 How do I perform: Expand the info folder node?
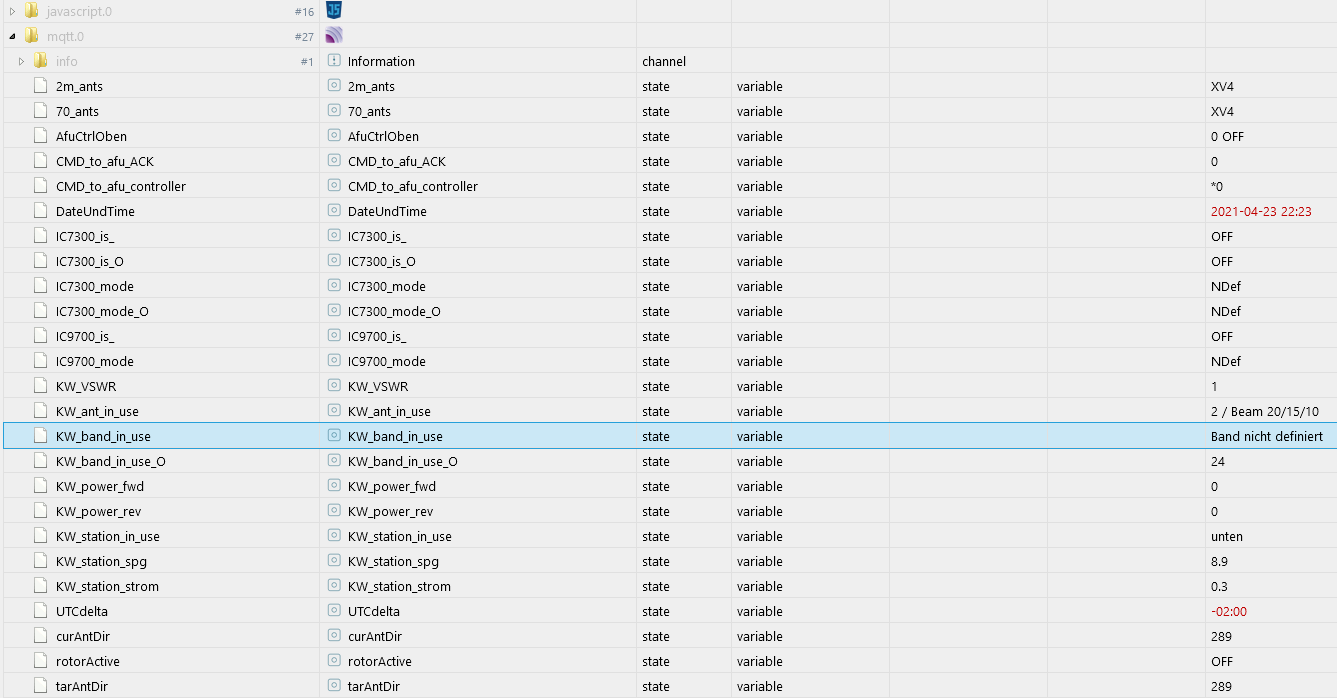pos(21,61)
